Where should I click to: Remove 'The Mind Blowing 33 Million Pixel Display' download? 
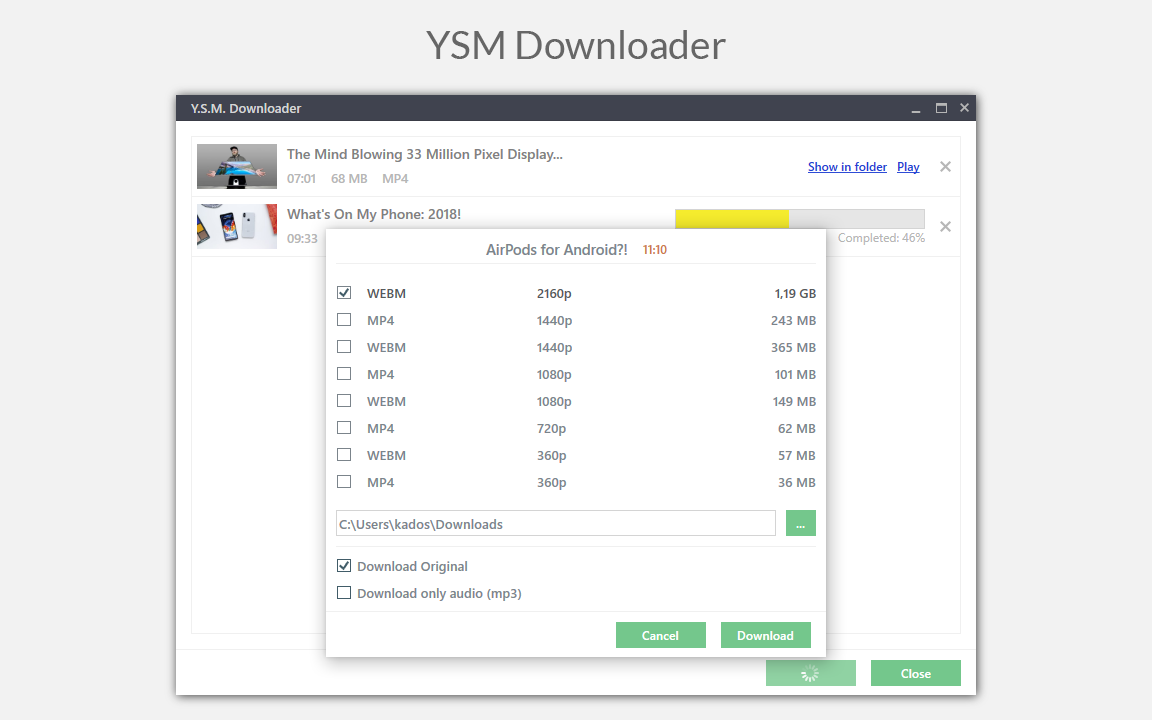click(x=945, y=166)
